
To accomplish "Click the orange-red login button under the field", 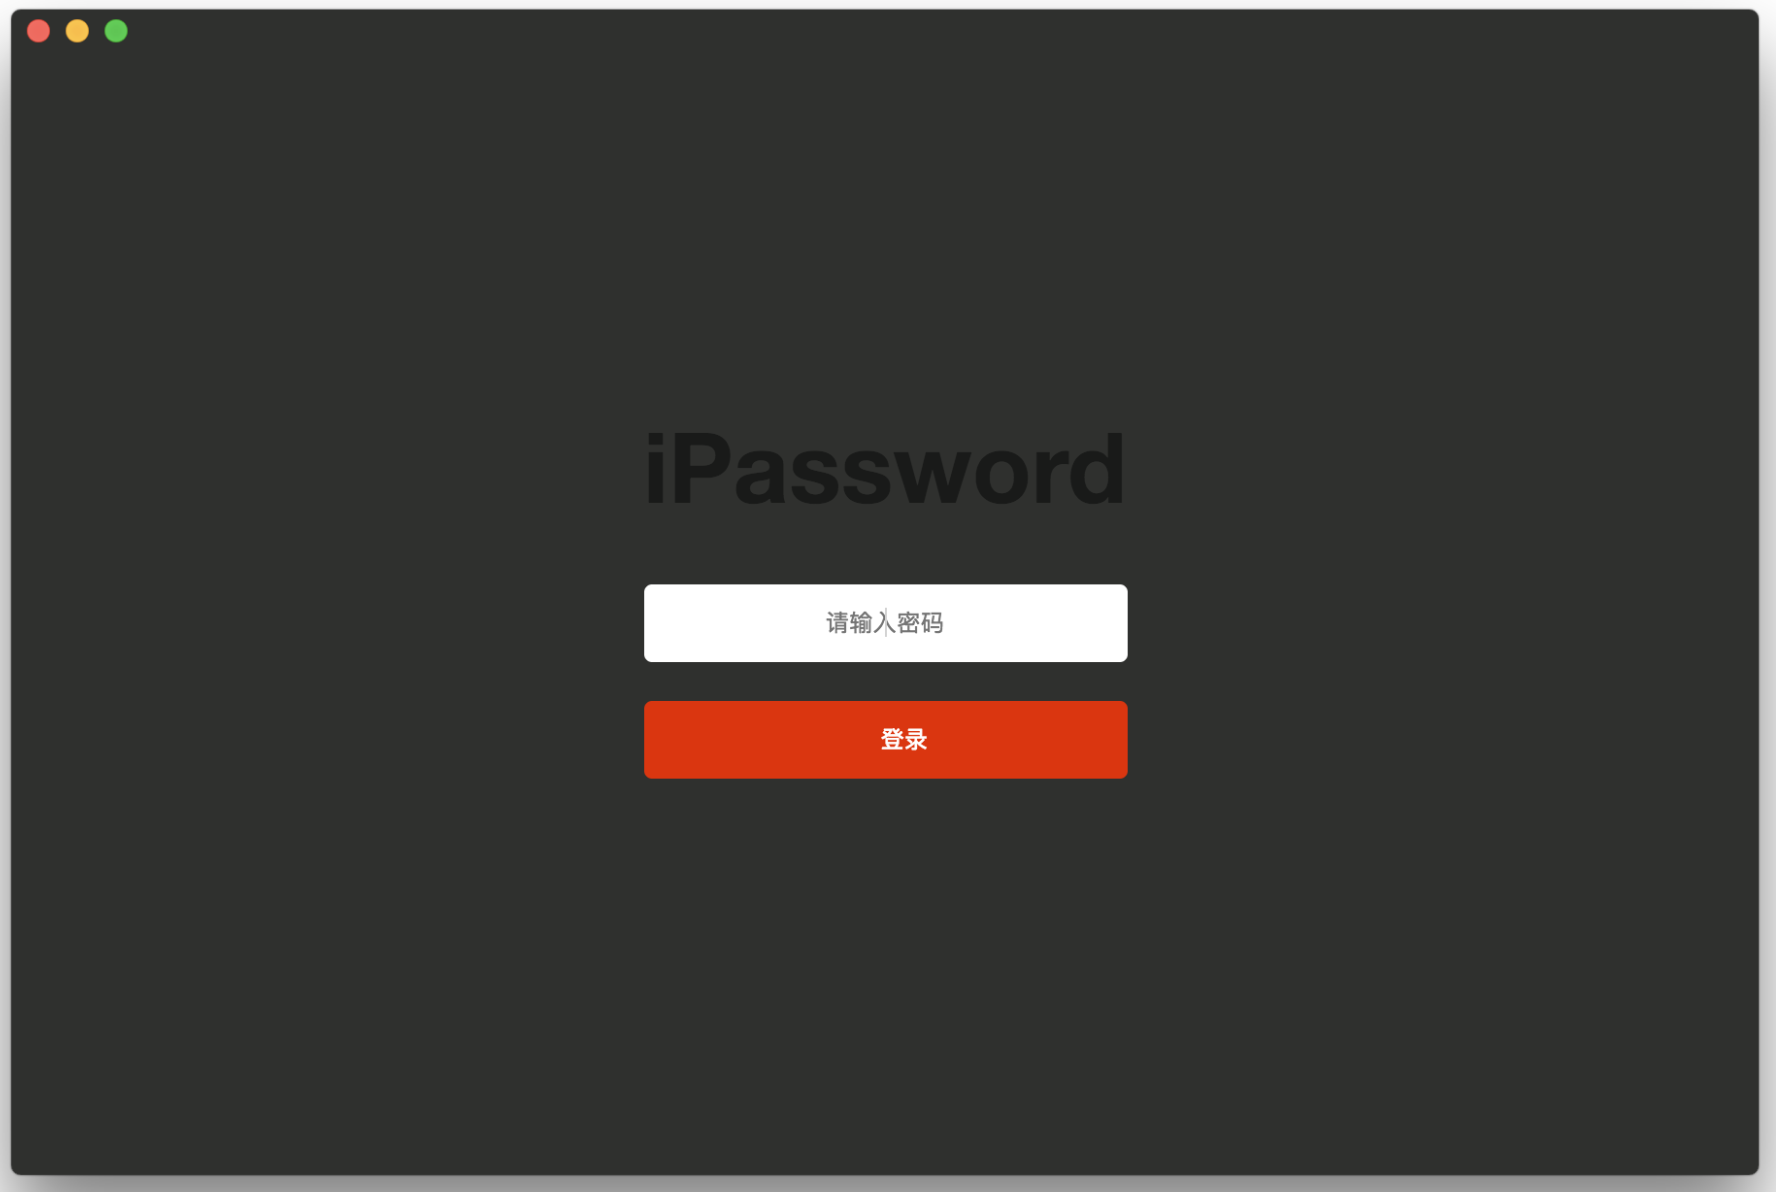I will pos(885,740).
